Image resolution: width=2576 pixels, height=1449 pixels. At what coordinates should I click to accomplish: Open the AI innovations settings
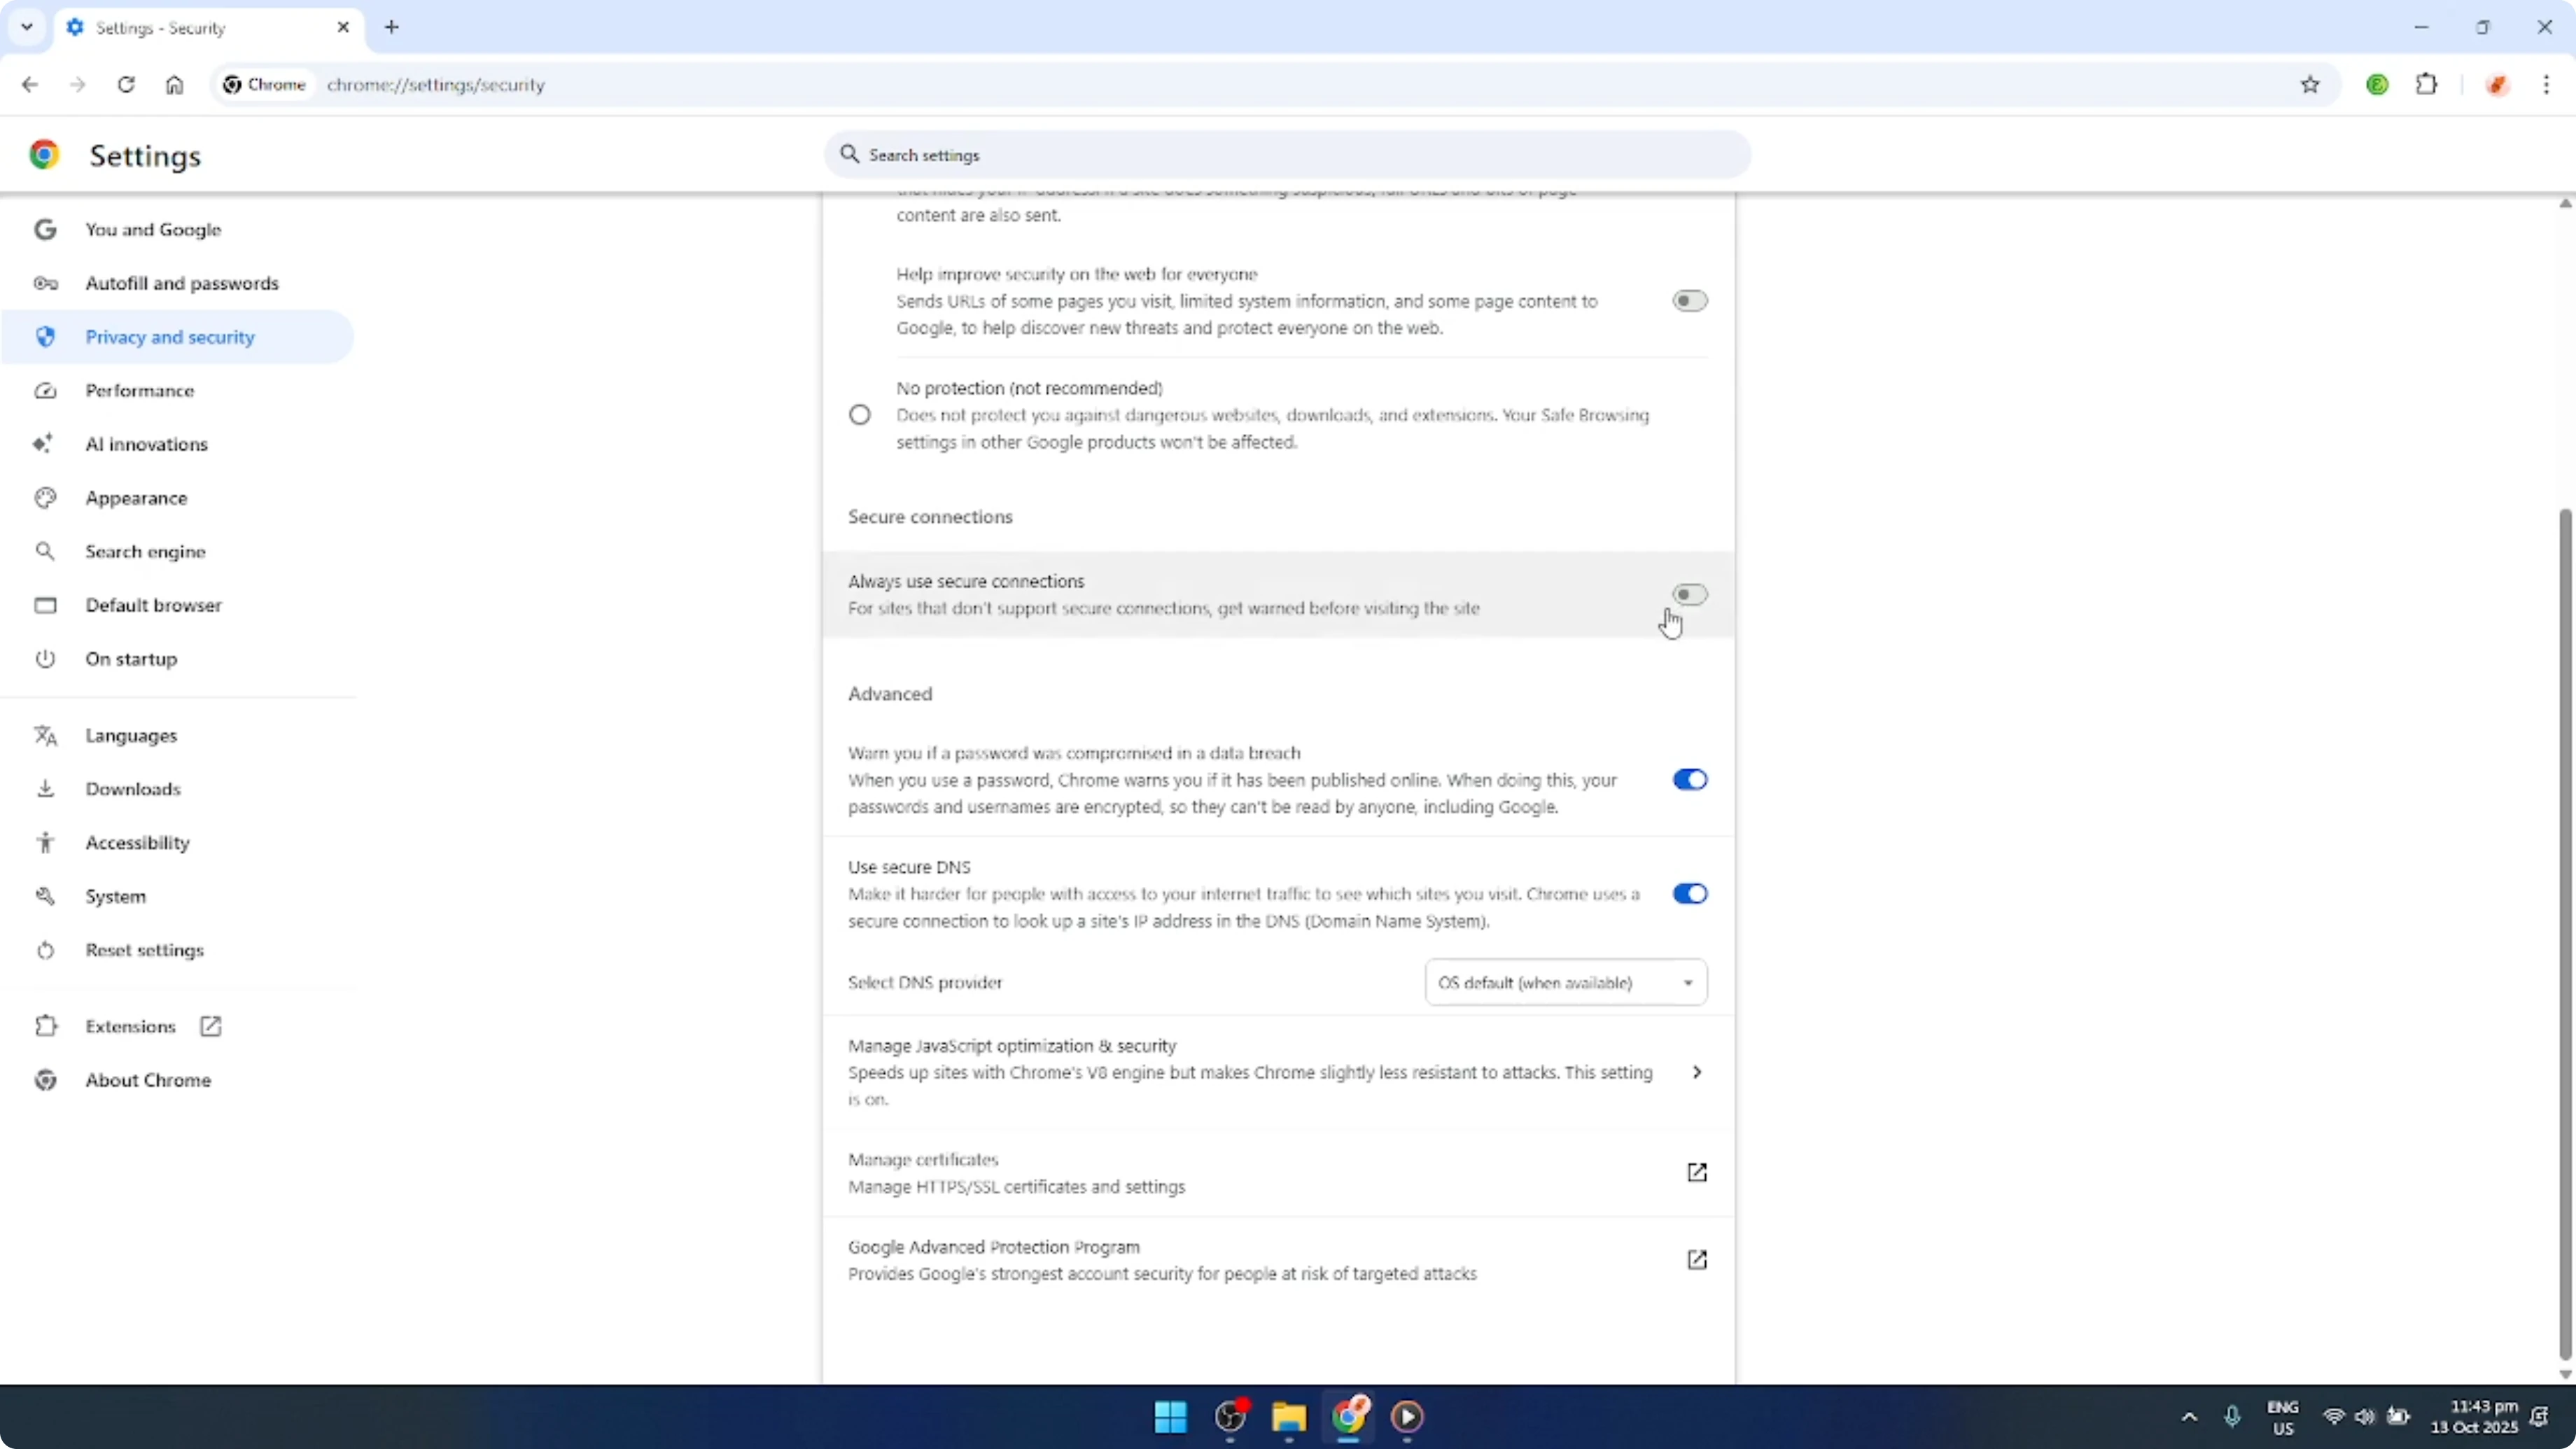point(146,444)
